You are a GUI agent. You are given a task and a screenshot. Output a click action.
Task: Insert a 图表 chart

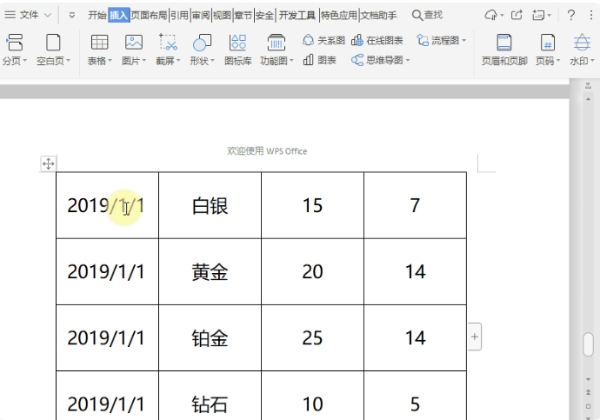(x=320, y=60)
